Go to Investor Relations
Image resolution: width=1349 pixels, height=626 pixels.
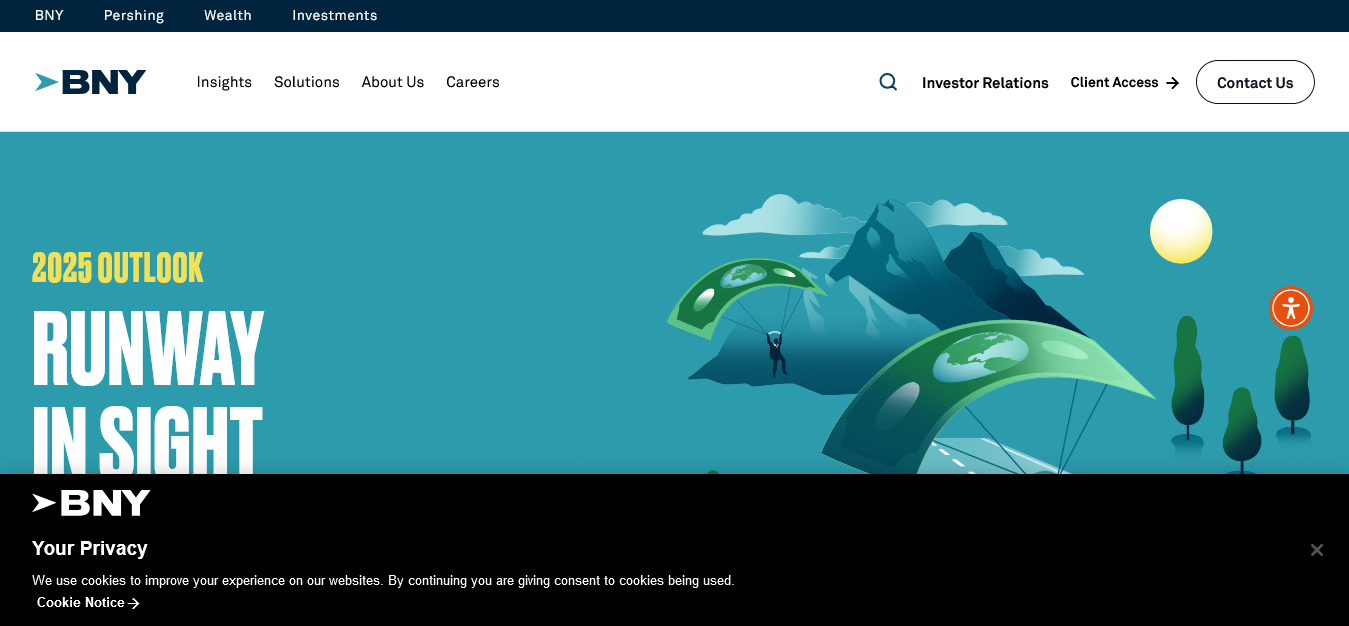(985, 83)
